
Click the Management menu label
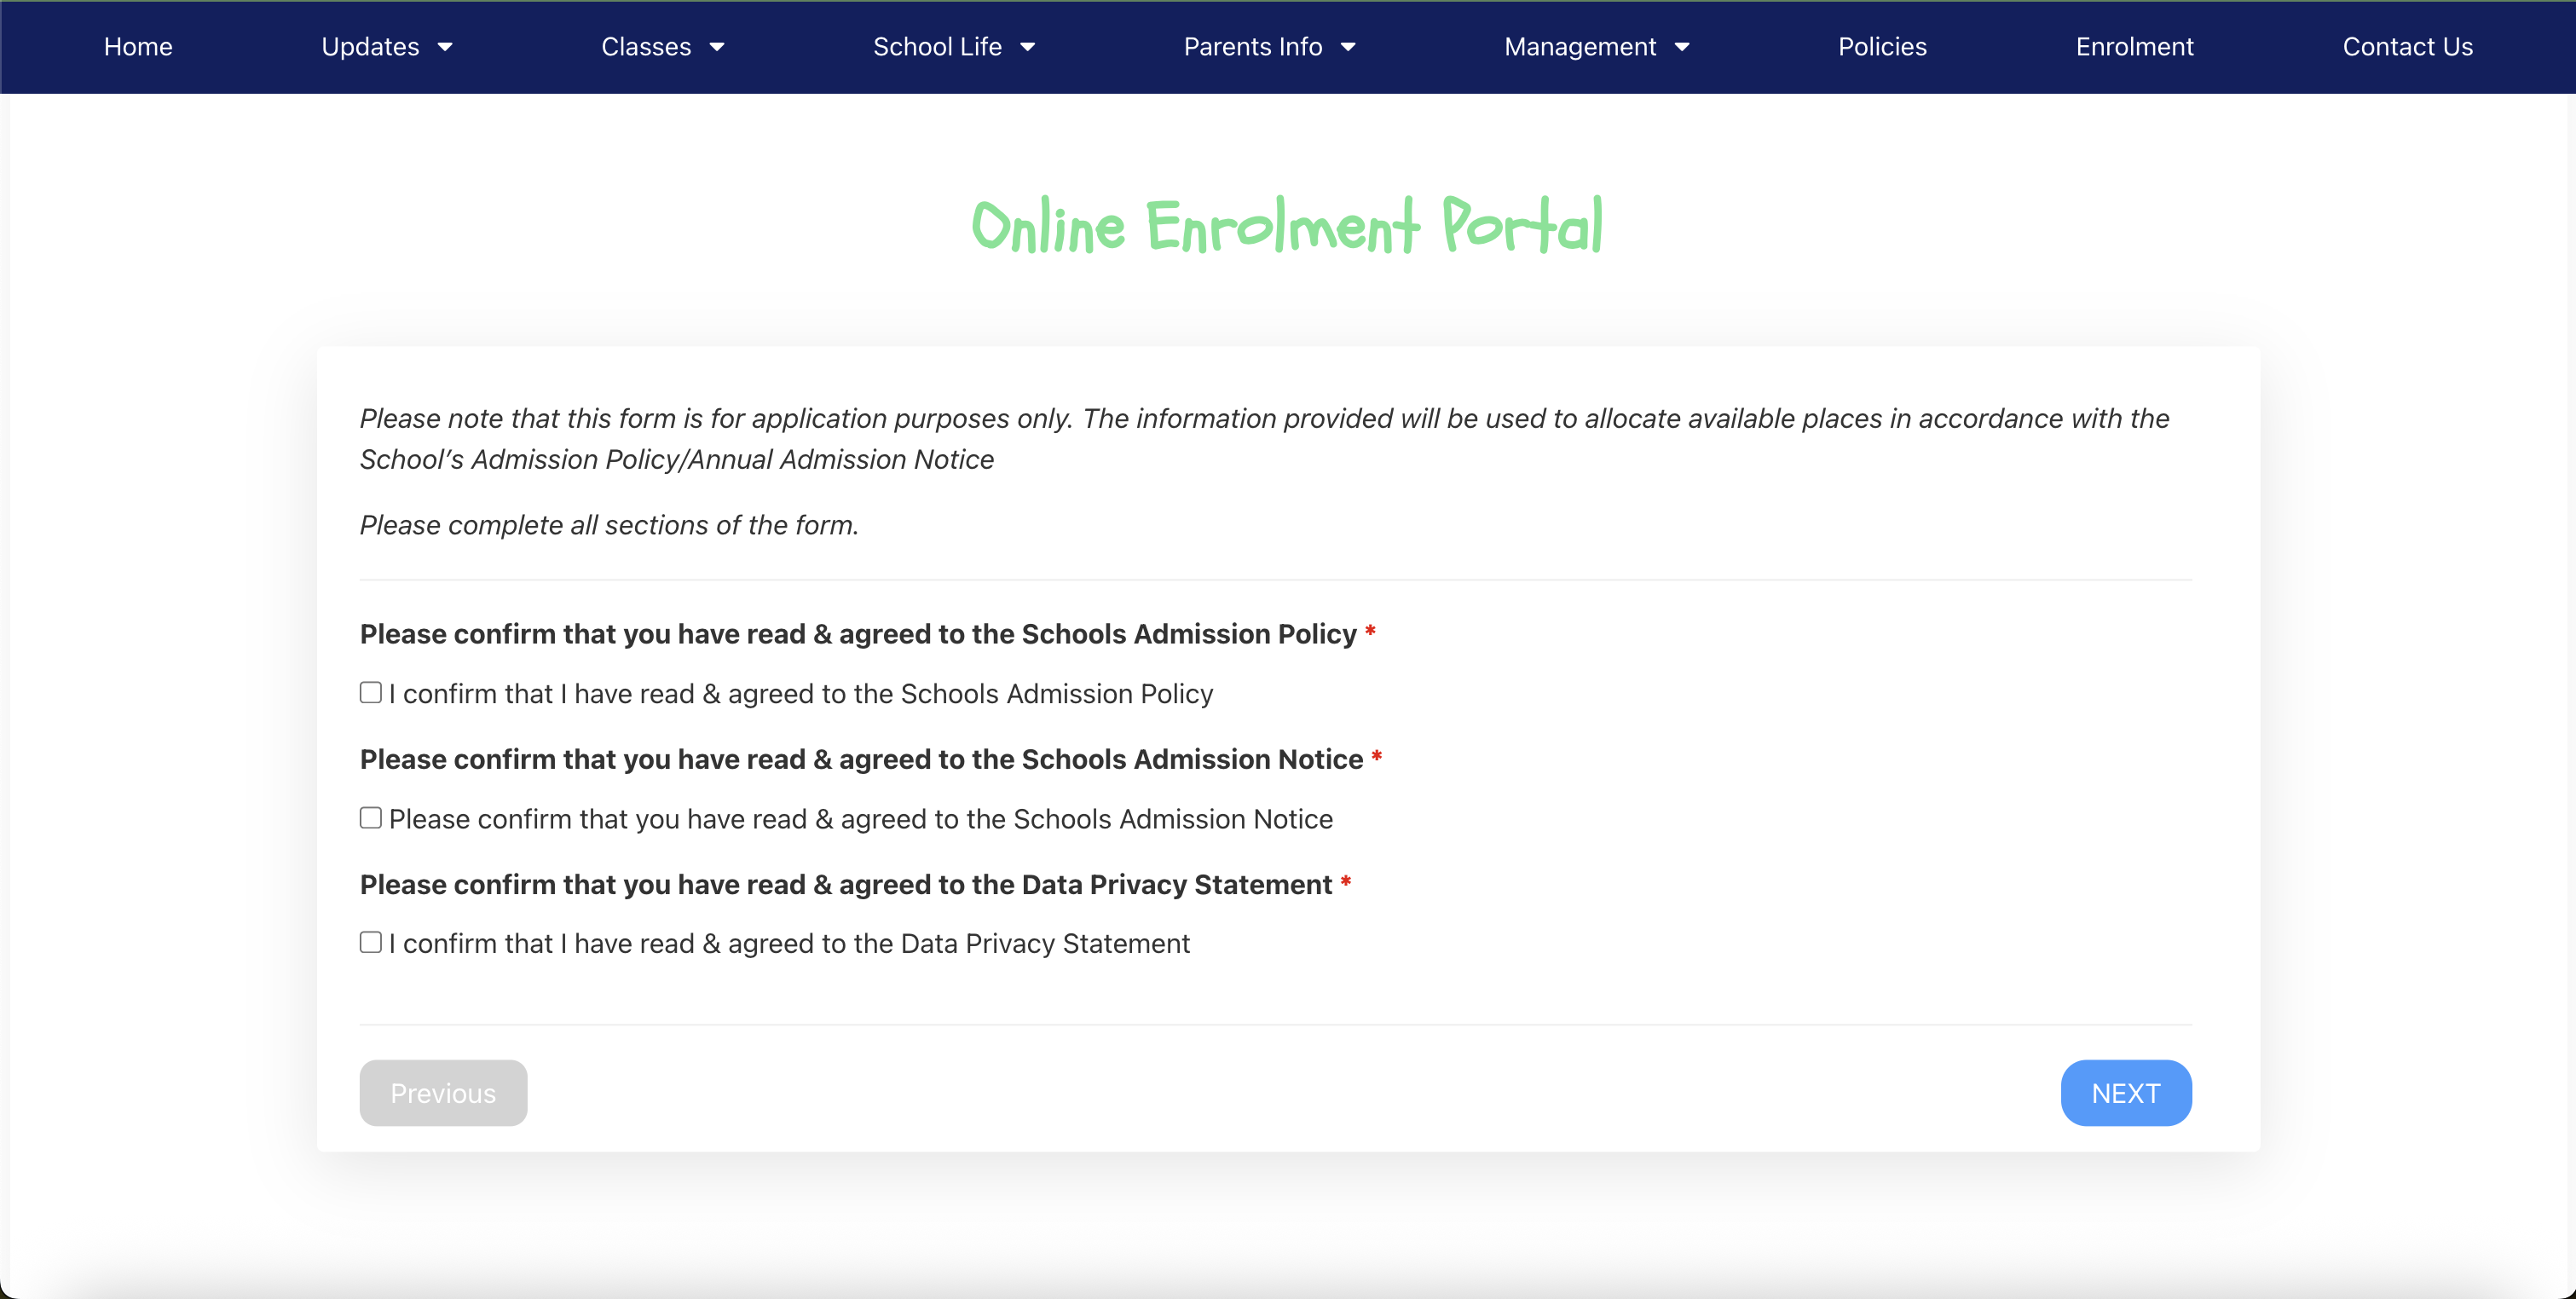tap(1580, 47)
